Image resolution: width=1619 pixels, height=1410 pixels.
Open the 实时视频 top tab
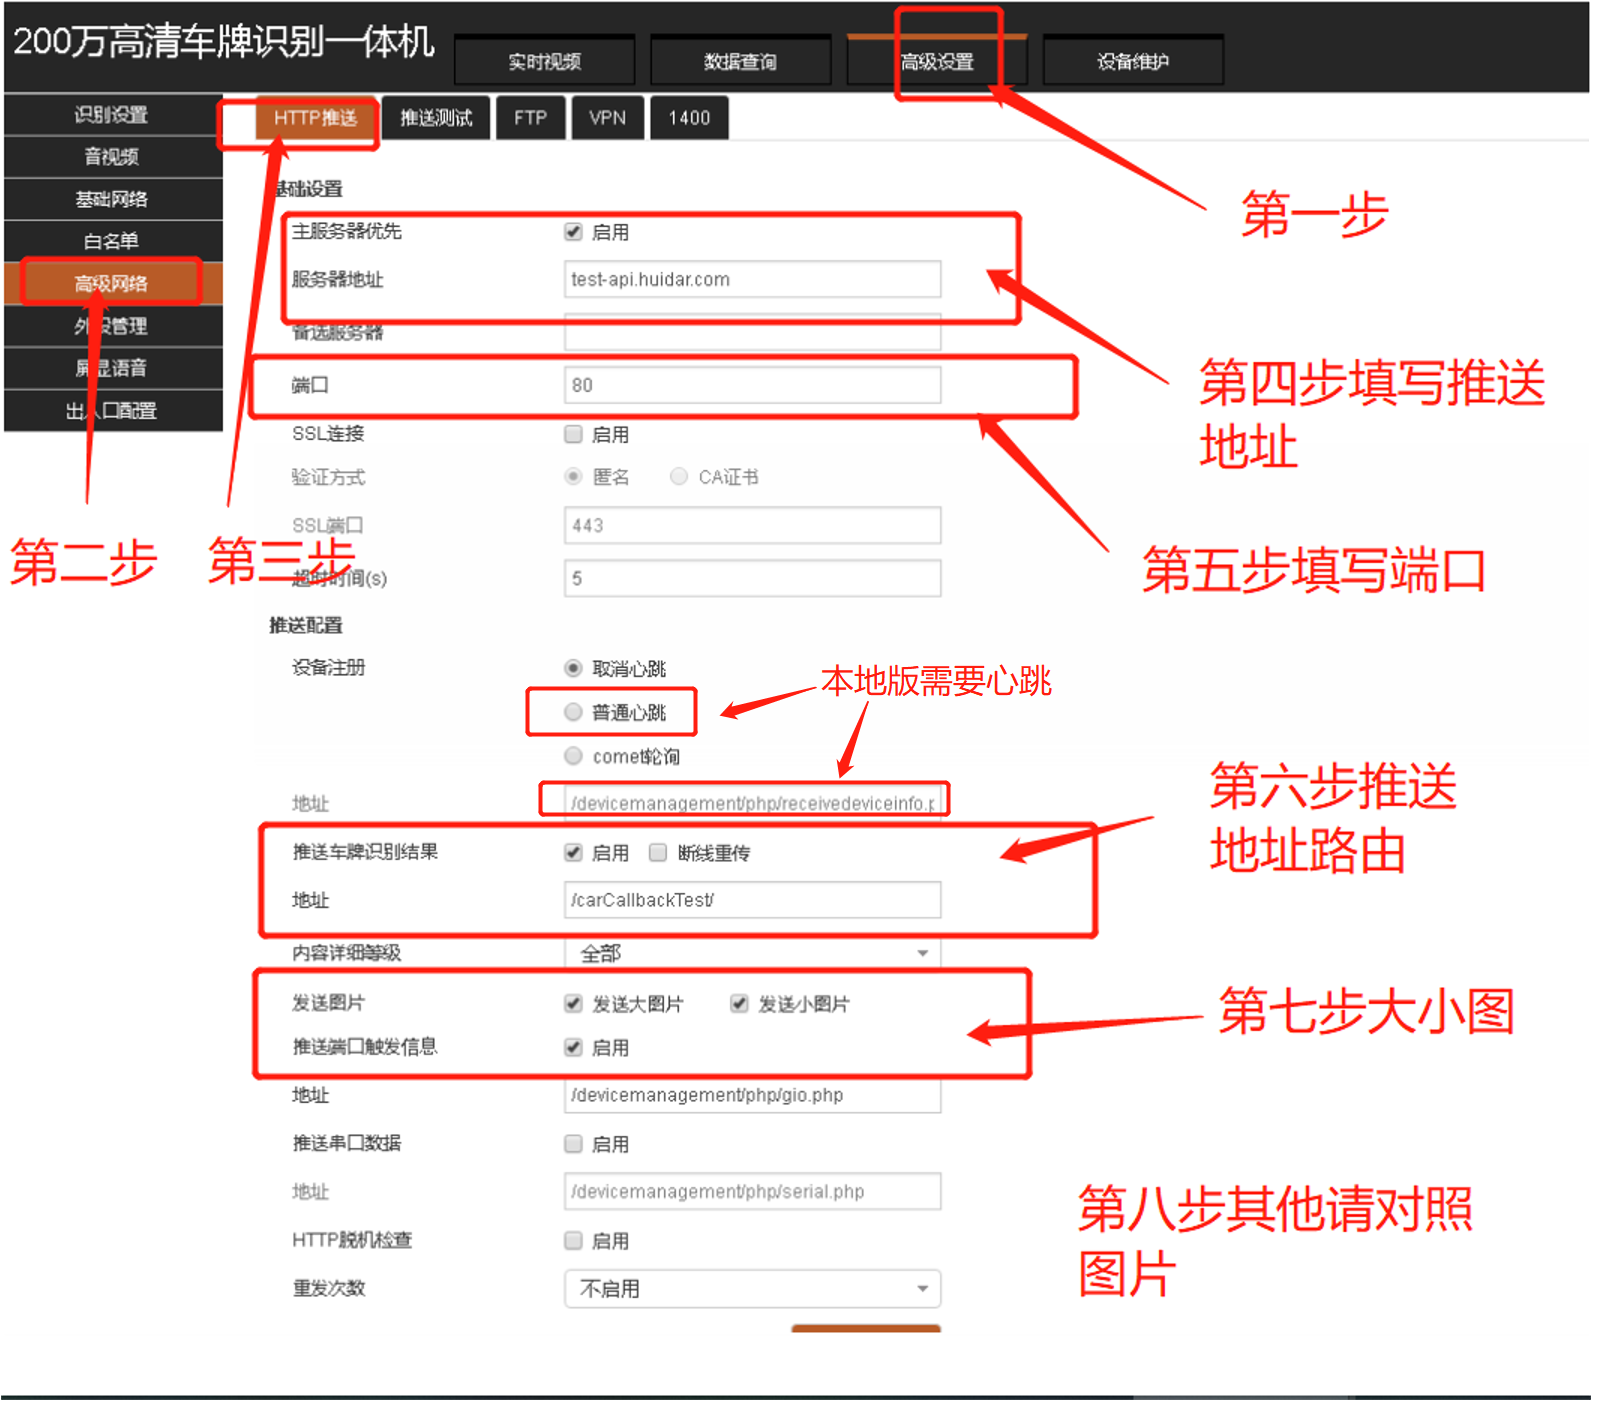[544, 62]
